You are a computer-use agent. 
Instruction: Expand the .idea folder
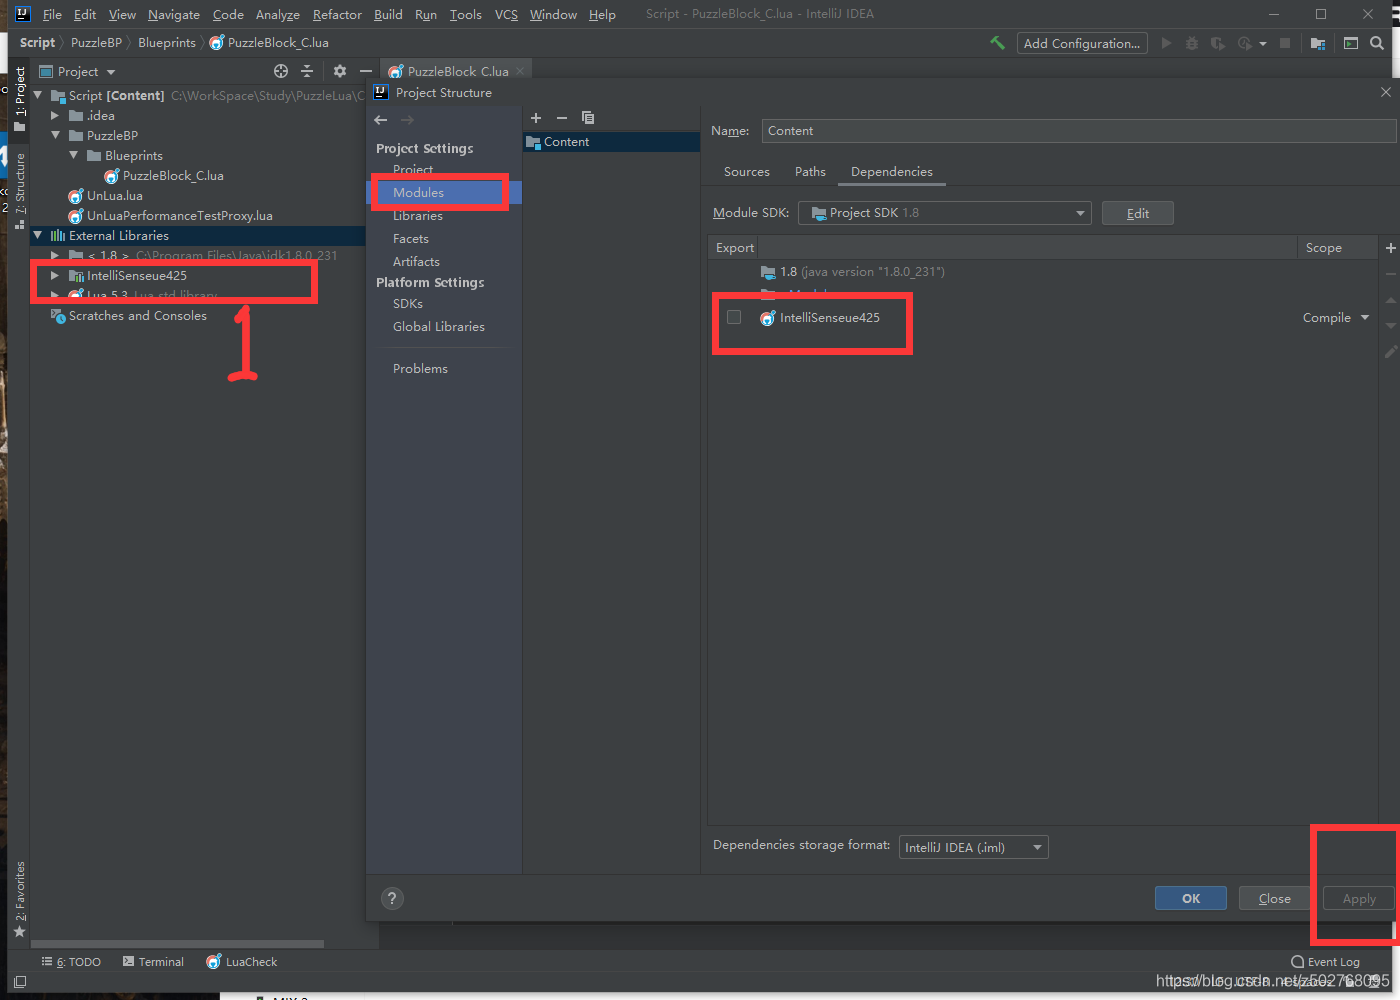55,115
